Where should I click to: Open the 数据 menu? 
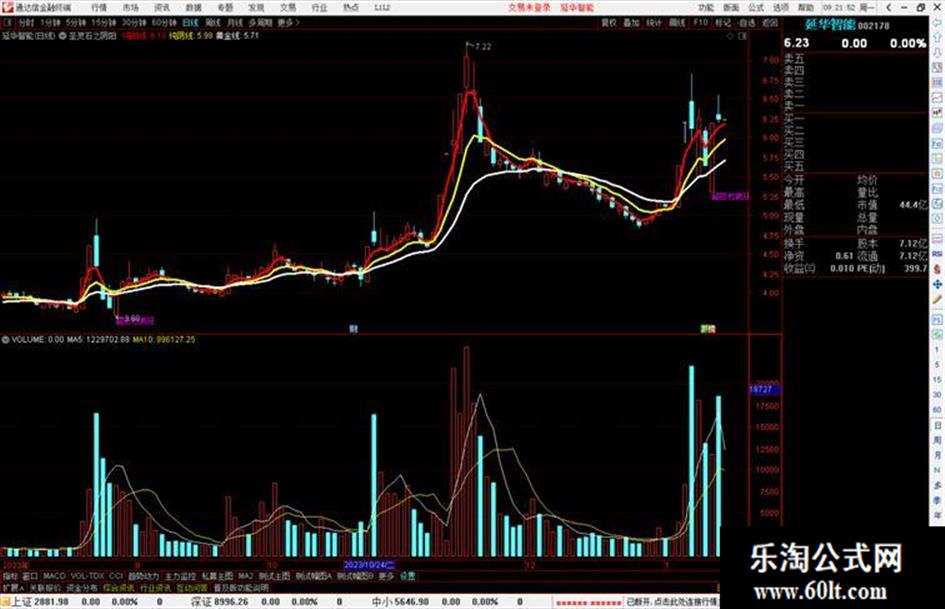193,7
